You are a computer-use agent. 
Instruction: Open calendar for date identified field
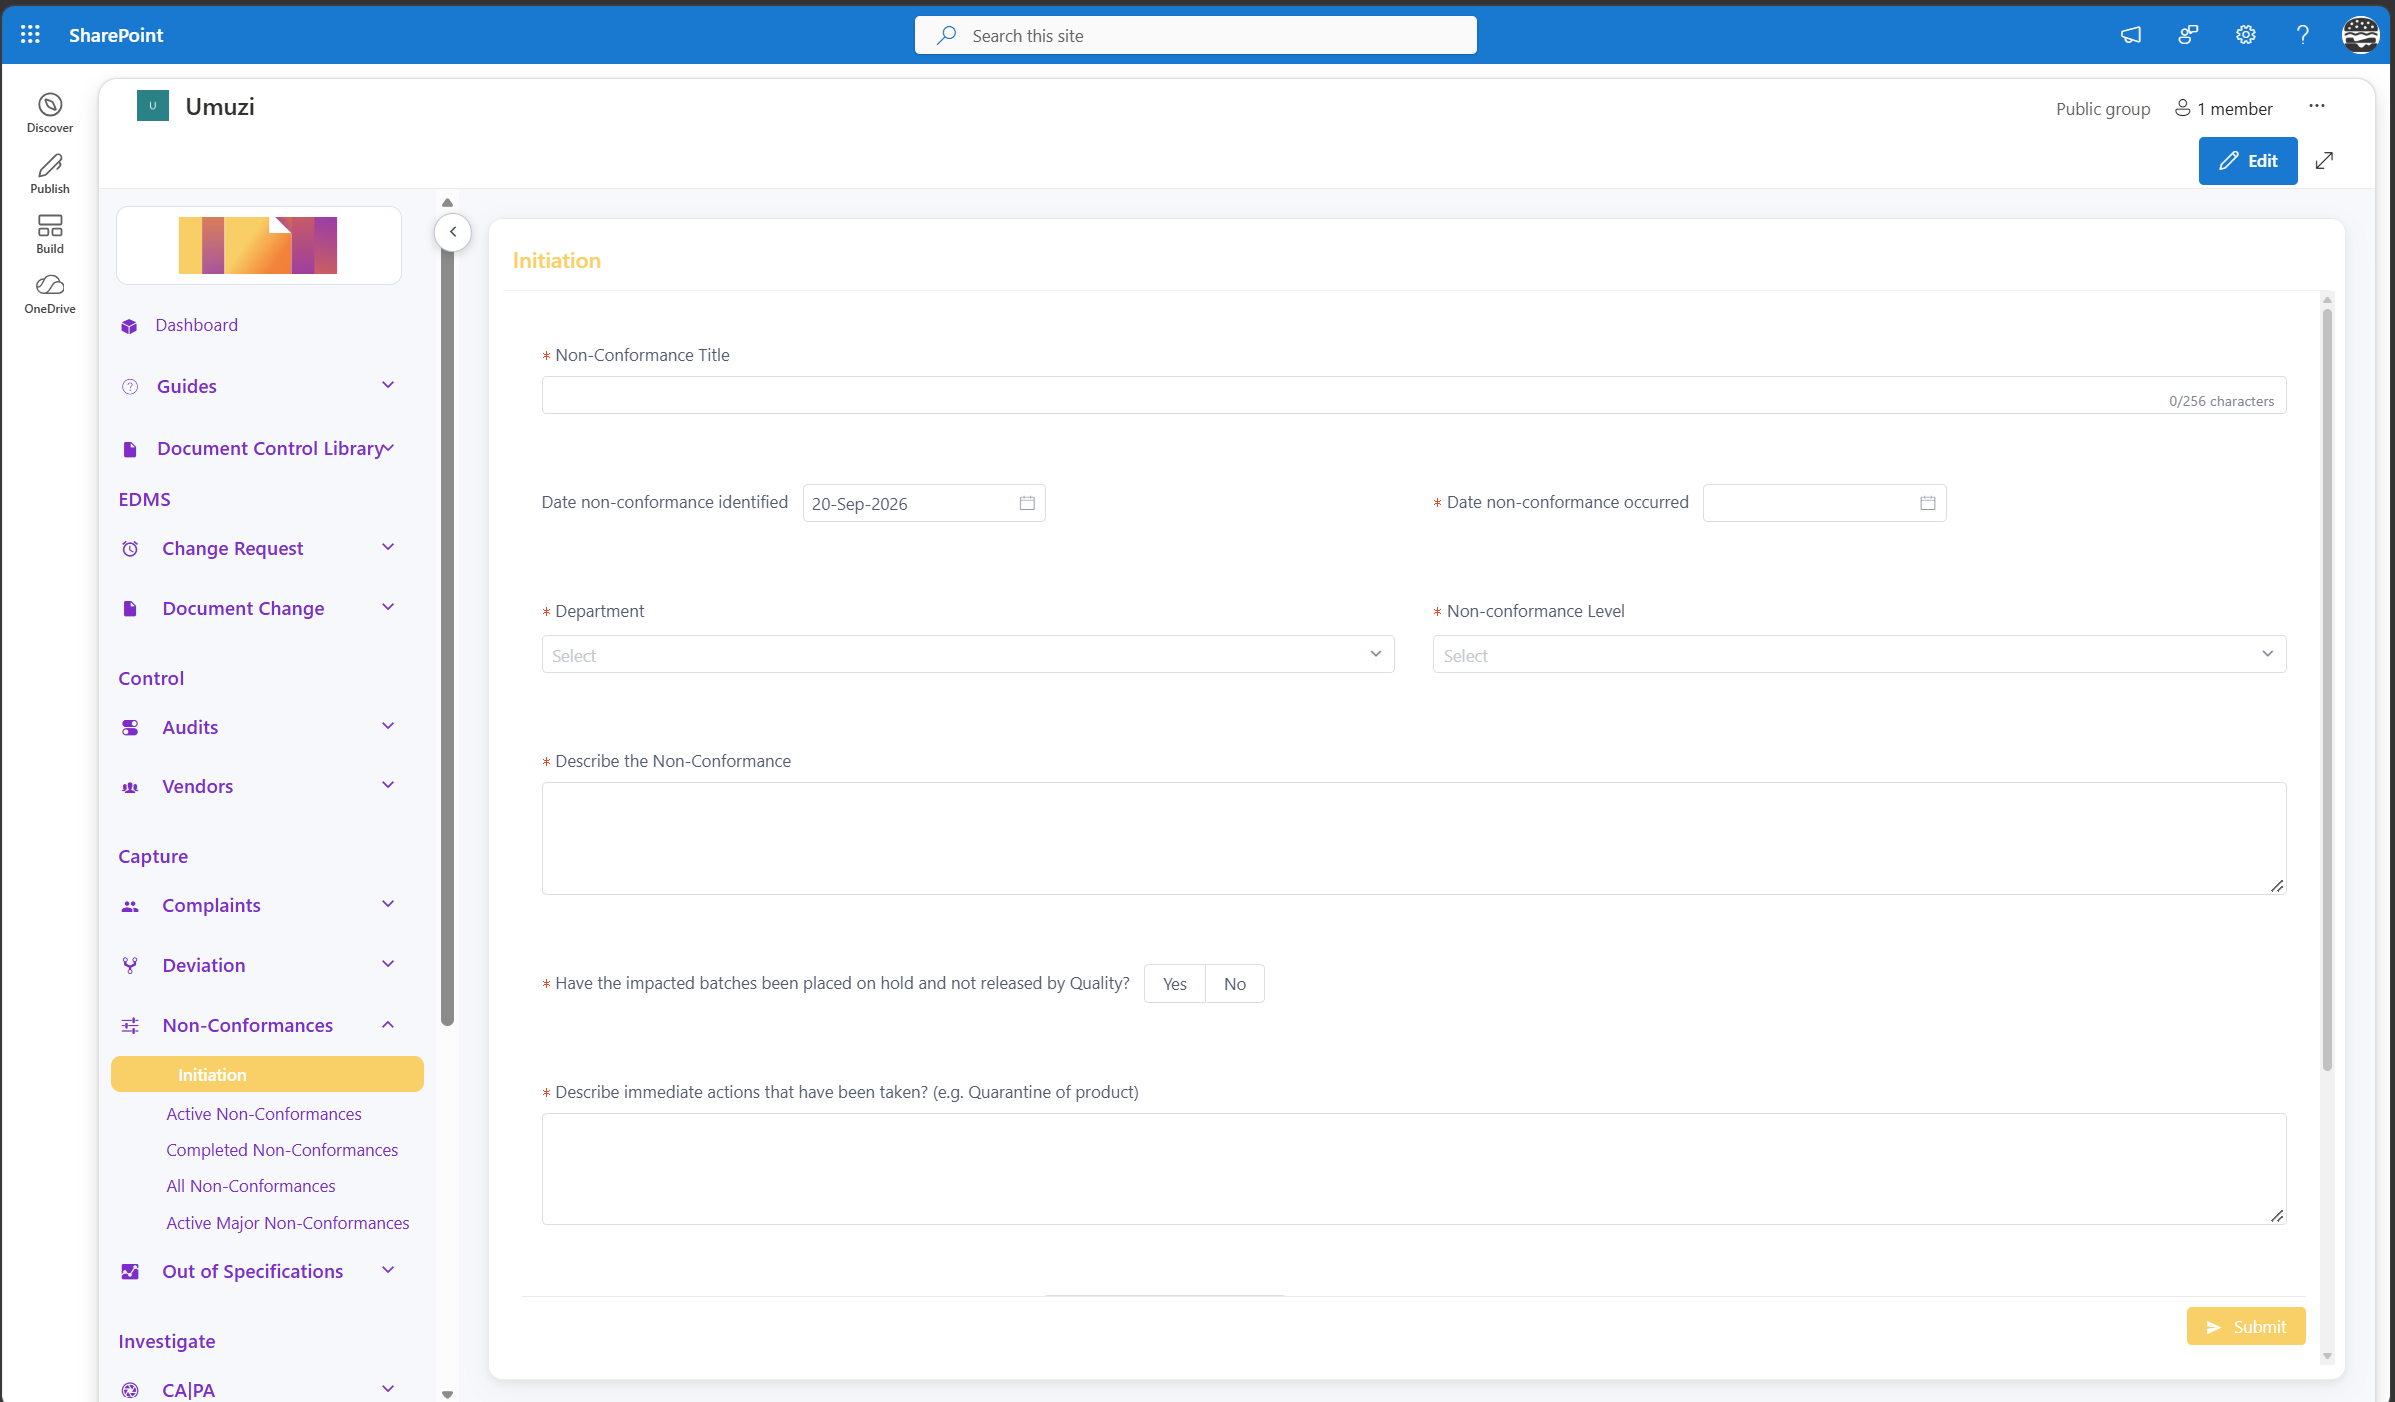pyautogui.click(x=1027, y=503)
